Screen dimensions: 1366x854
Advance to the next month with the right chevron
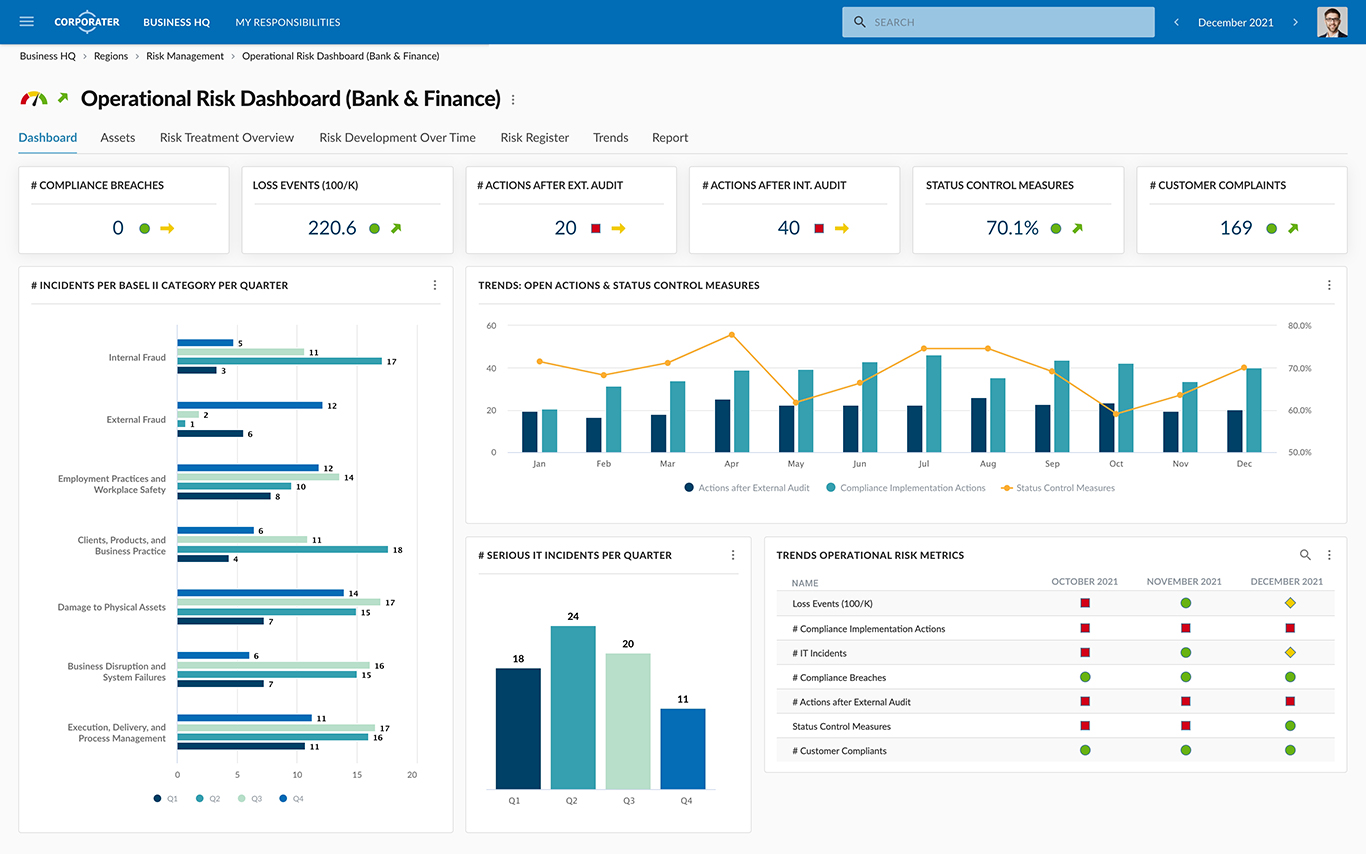1296,21
